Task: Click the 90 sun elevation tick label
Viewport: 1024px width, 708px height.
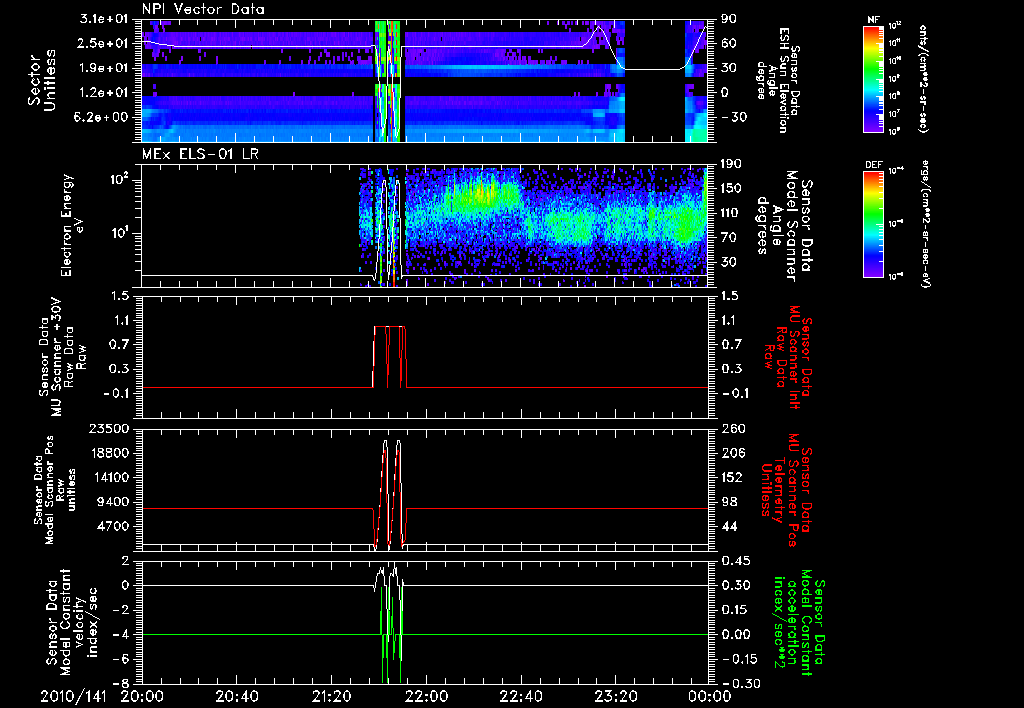Action: tap(728, 19)
